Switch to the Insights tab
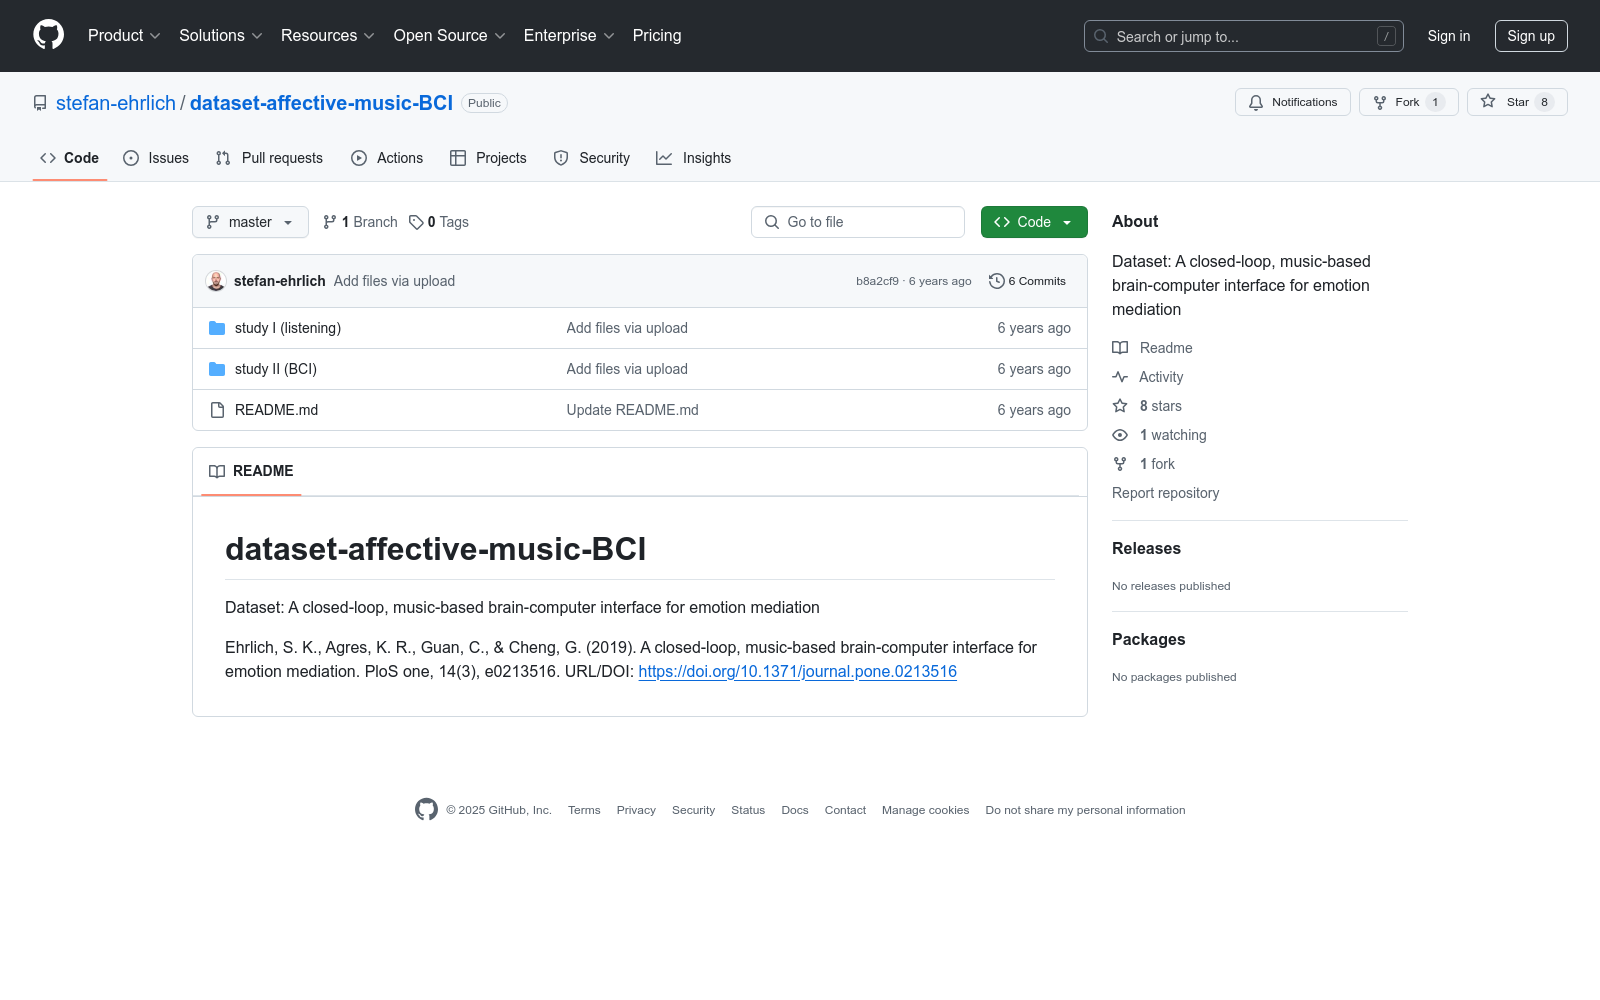The height and width of the screenshot is (1000, 1600). pyautogui.click(x=694, y=158)
